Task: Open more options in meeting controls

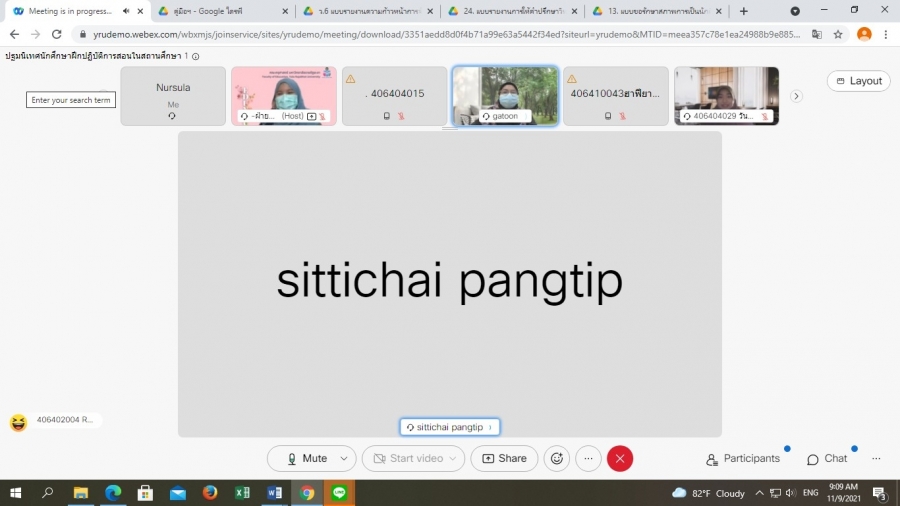Action: click(x=588, y=459)
